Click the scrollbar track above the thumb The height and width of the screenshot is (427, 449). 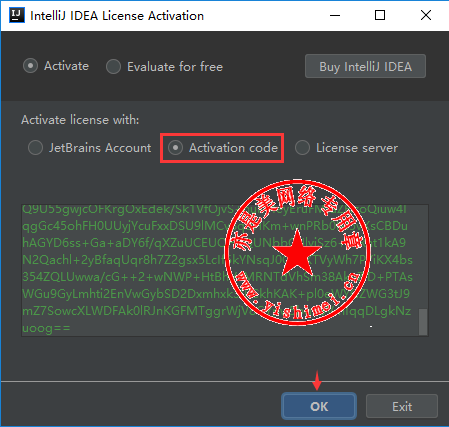pos(423,257)
